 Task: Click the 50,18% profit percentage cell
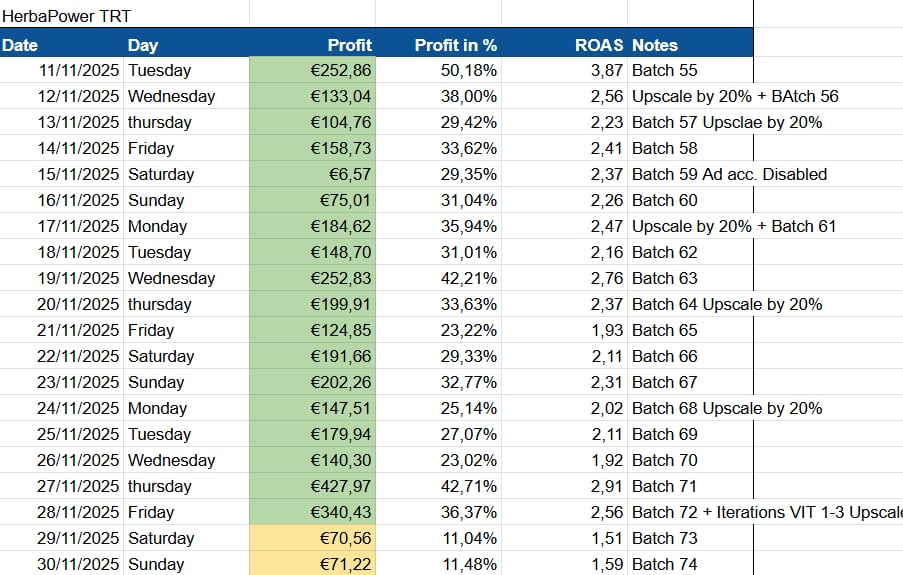(438, 70)
